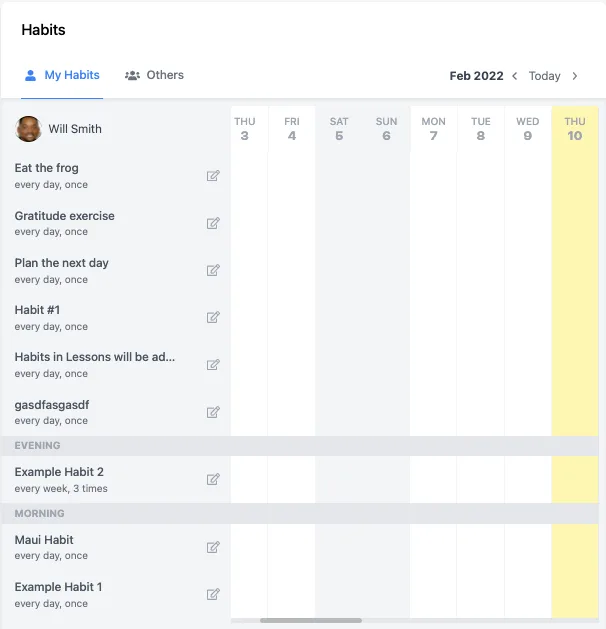This screenshot has height=629, width=606.
Task: Open the Habits in Lessons habit
Action: [x=95, y=357]
